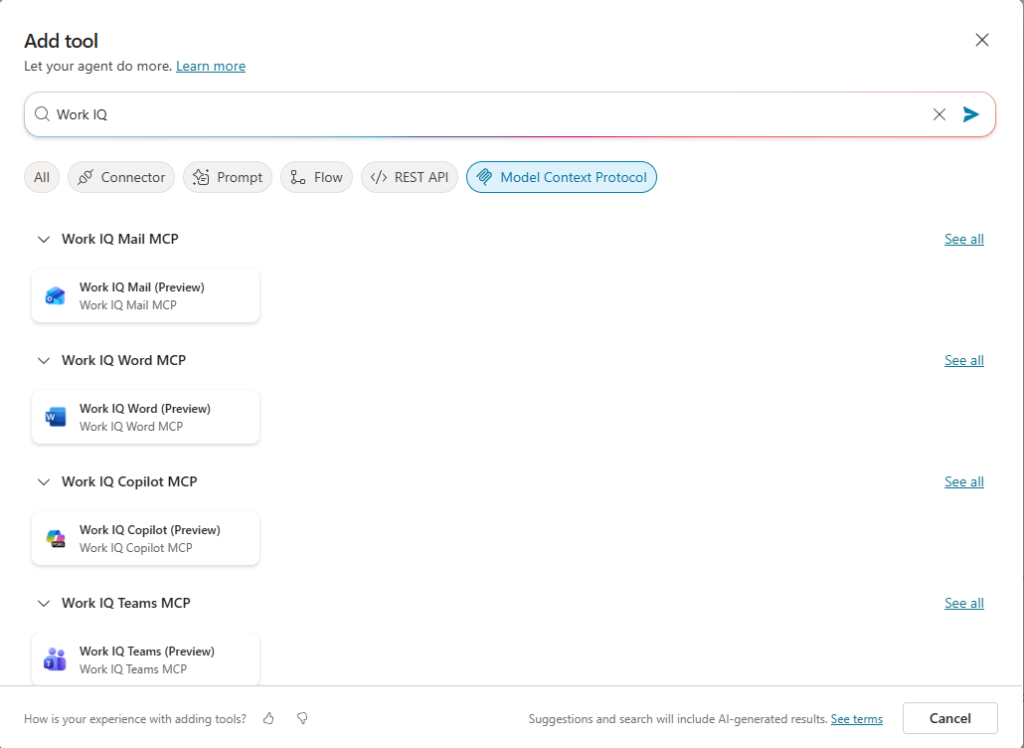Click the Work IQ Copilot MCP section heading
Viewport: 1024px width, 748px height.
[129, 482]
